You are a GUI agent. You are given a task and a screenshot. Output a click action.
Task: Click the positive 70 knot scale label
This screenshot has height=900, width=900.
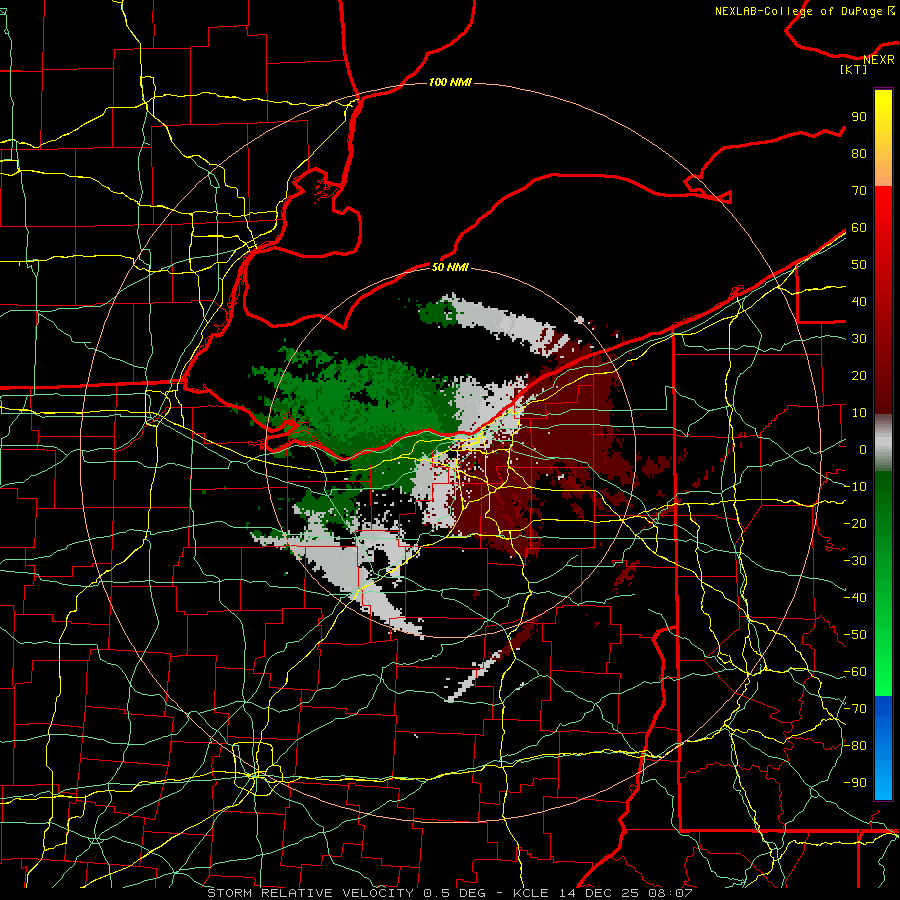point(859,191)
